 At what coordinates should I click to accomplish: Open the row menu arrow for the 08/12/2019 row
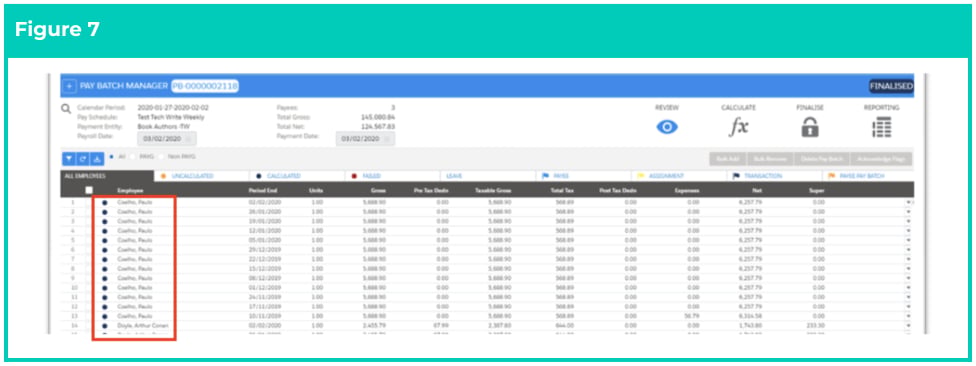coord(908,278)
